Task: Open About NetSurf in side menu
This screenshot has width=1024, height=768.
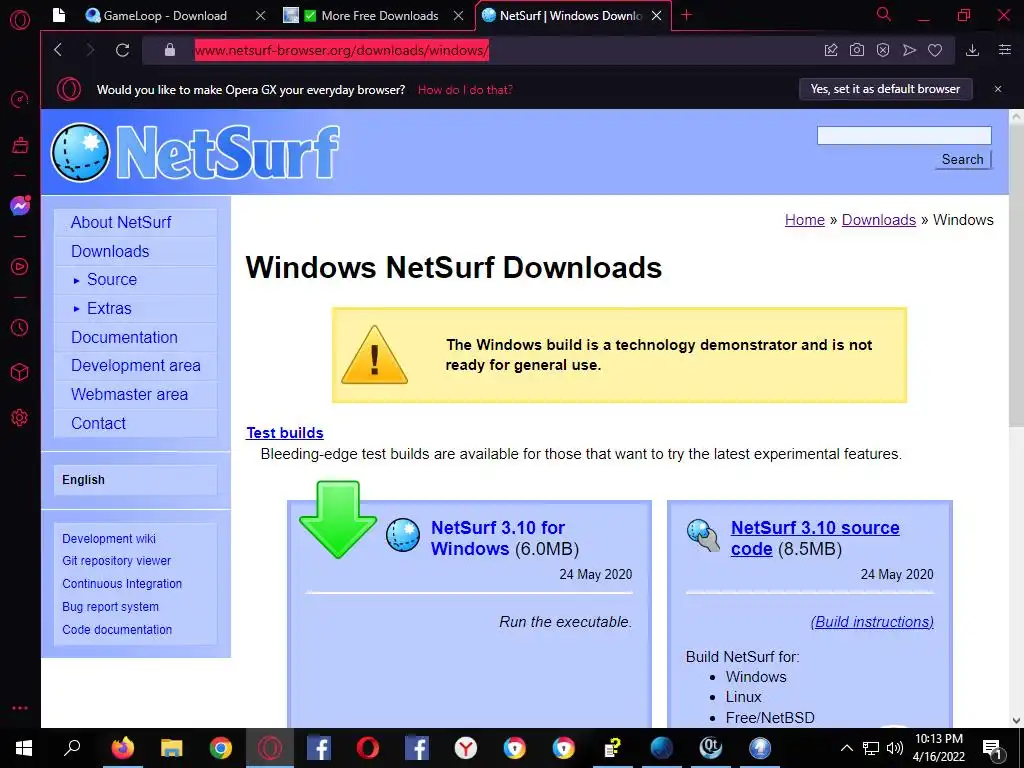Action: click(x=135, y=223)
